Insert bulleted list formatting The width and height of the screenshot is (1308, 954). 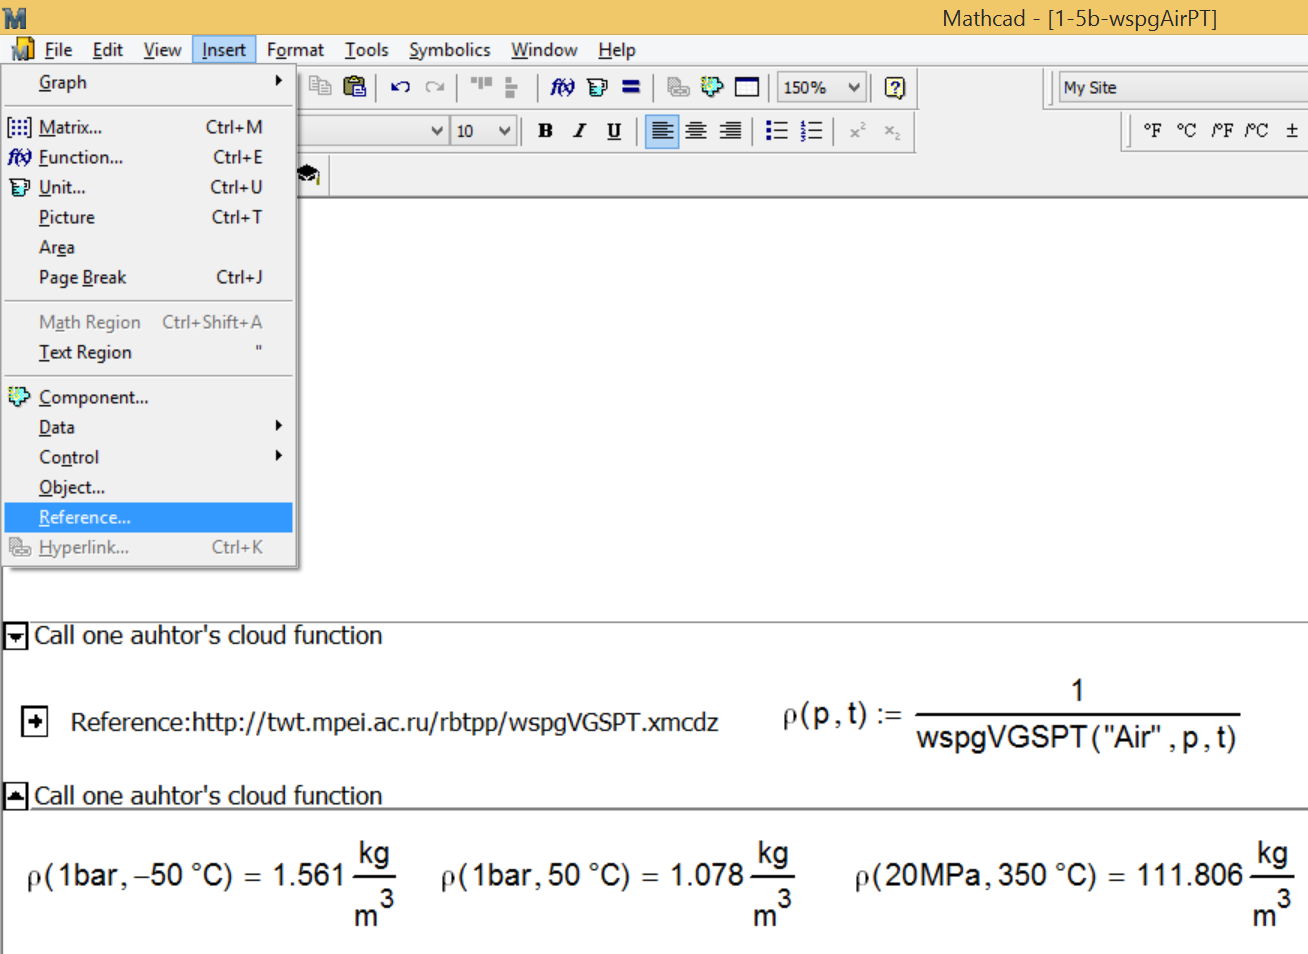coord(776,130)
